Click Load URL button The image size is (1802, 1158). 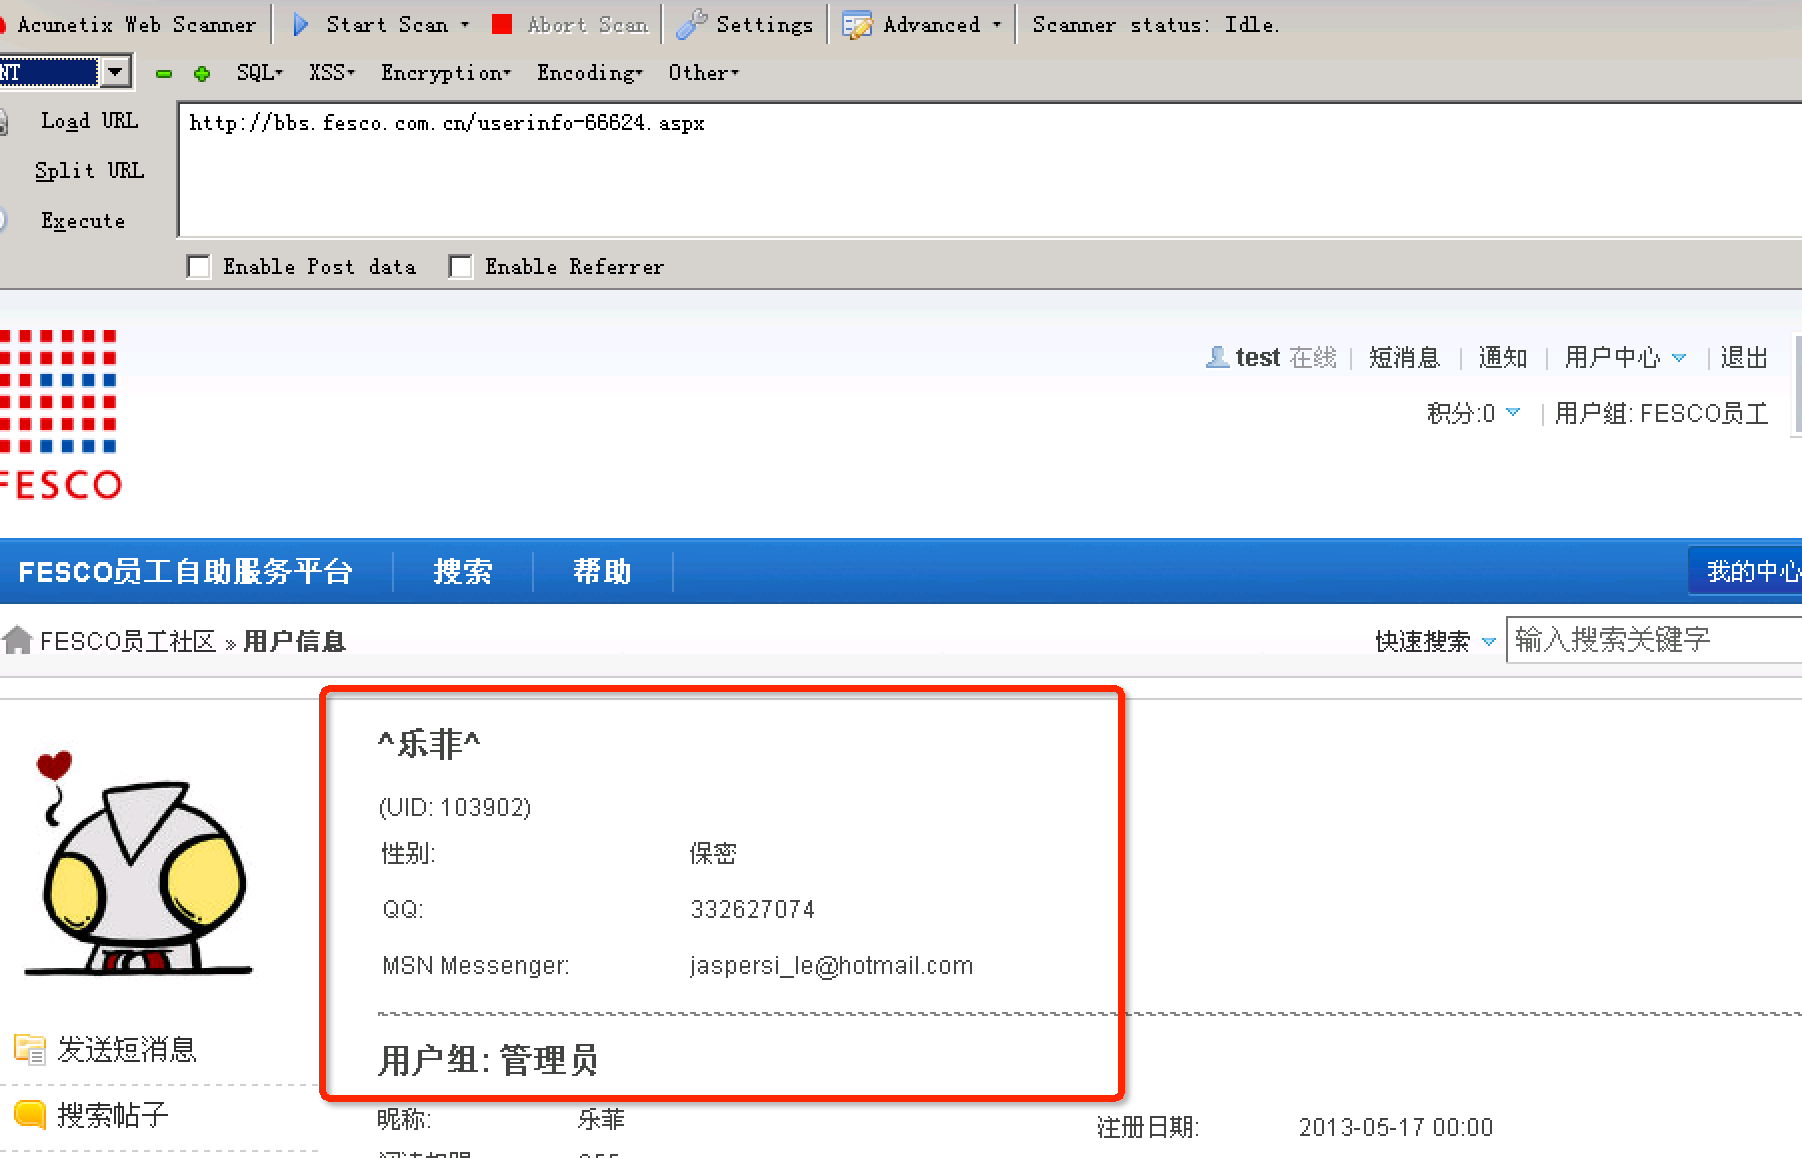point(89,121)
